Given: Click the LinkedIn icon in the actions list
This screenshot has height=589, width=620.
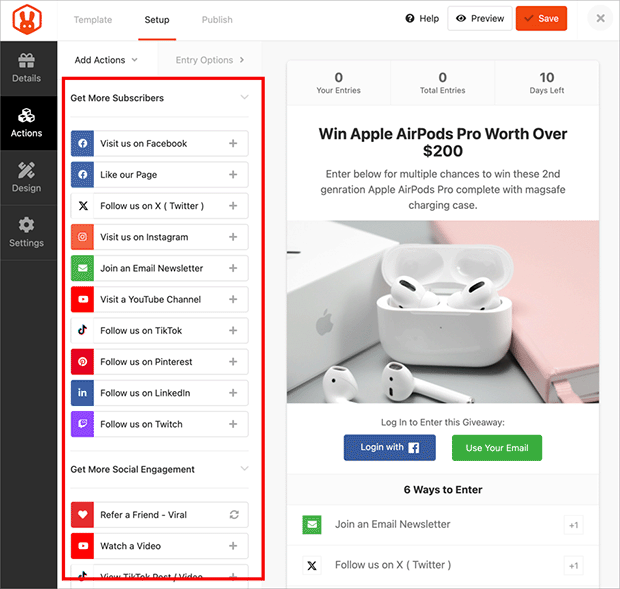Looking at the screenshot, I should [82, 393].
